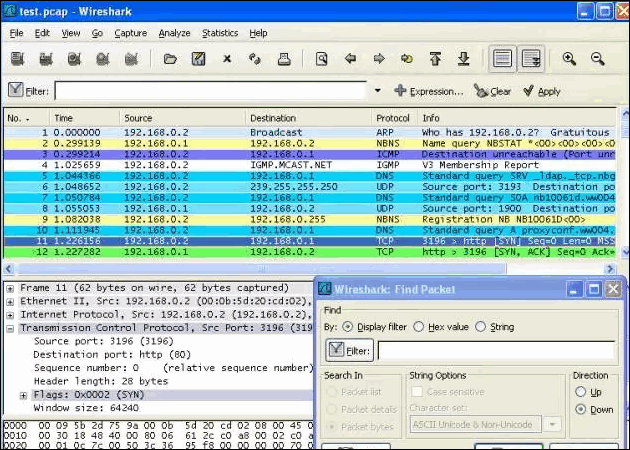
Task: Click the zoom in magnifier icon
Action: (x=569, y=59)
